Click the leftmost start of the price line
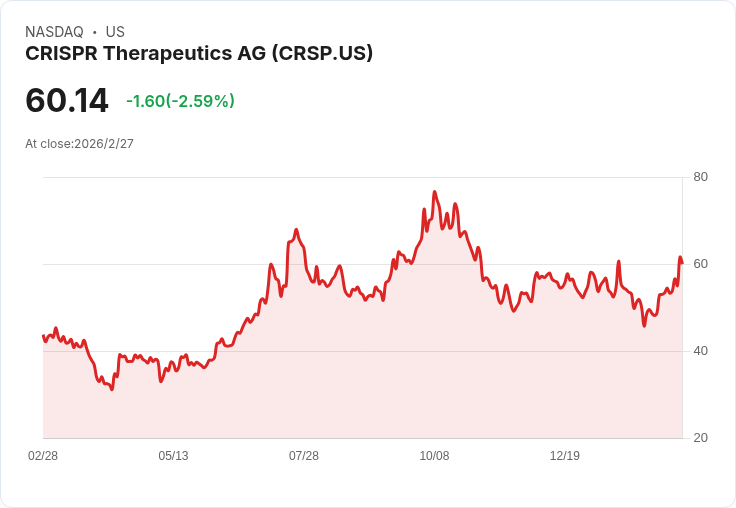Viewport: 736px width, 508px height. click(x=43, y=335)
